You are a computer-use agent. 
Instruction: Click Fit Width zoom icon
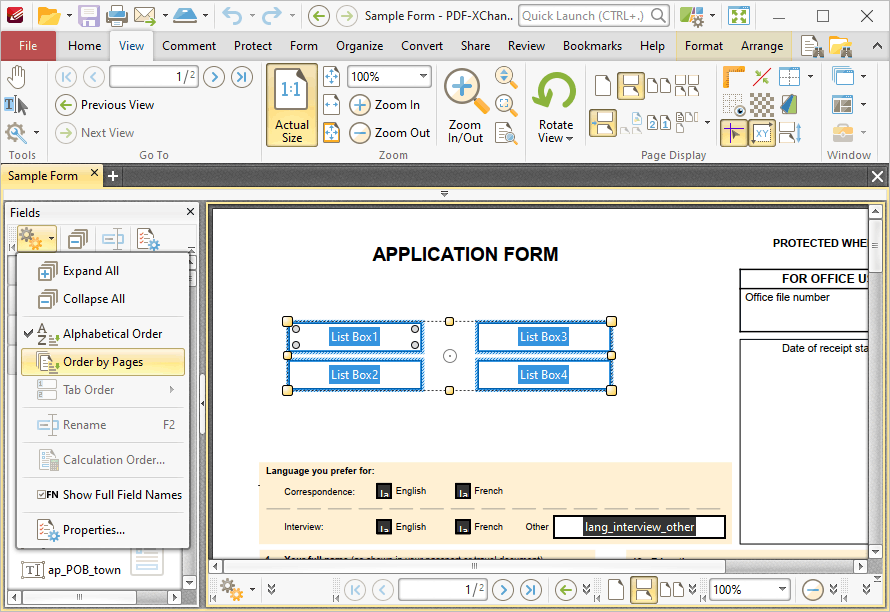(x=331, y=104)
